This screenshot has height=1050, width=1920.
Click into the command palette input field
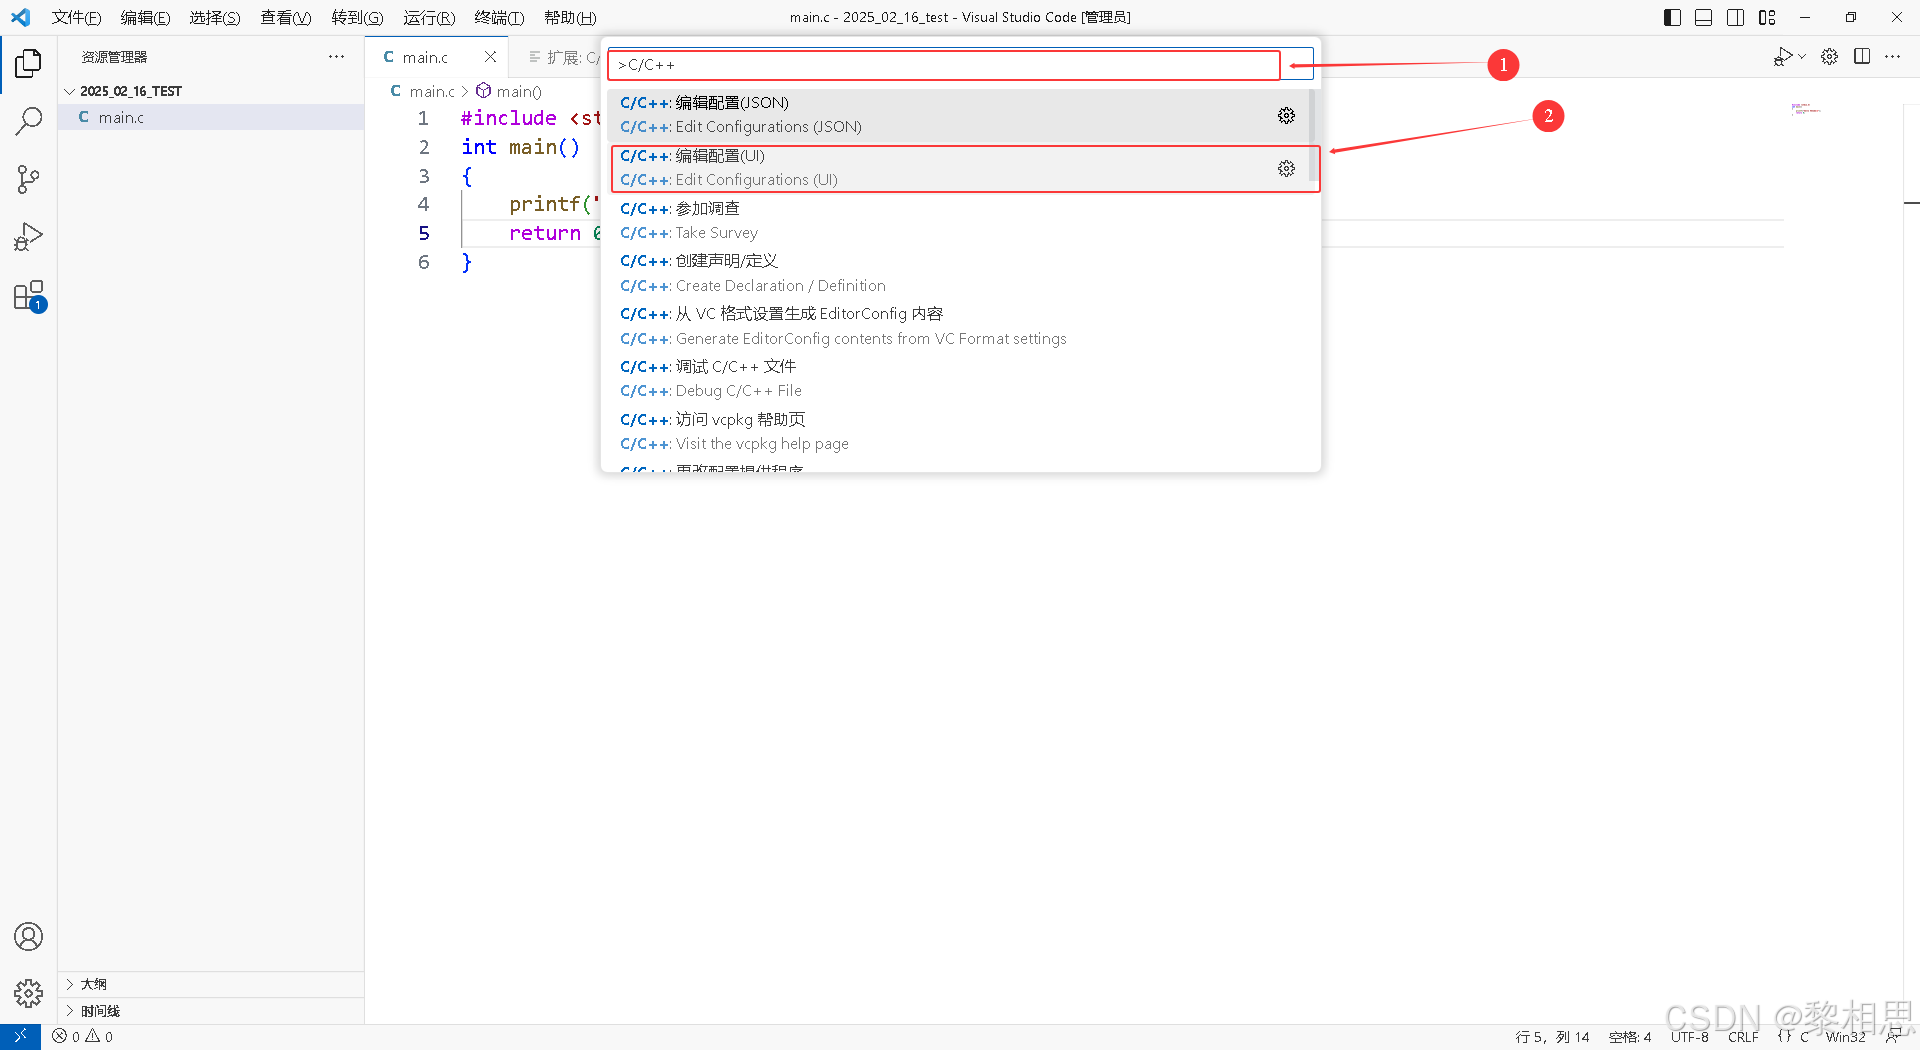[944, 65]
